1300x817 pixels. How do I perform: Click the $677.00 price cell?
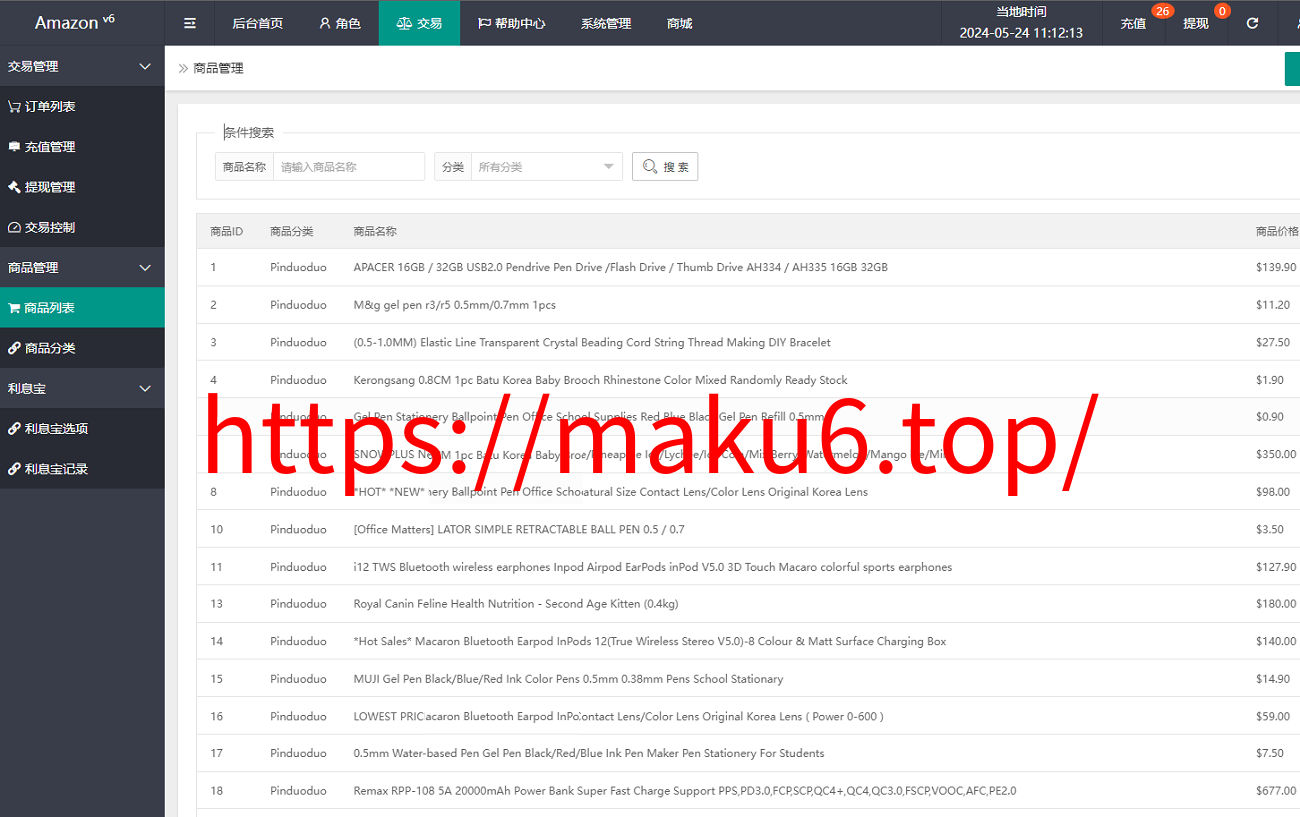point(1276,791)
